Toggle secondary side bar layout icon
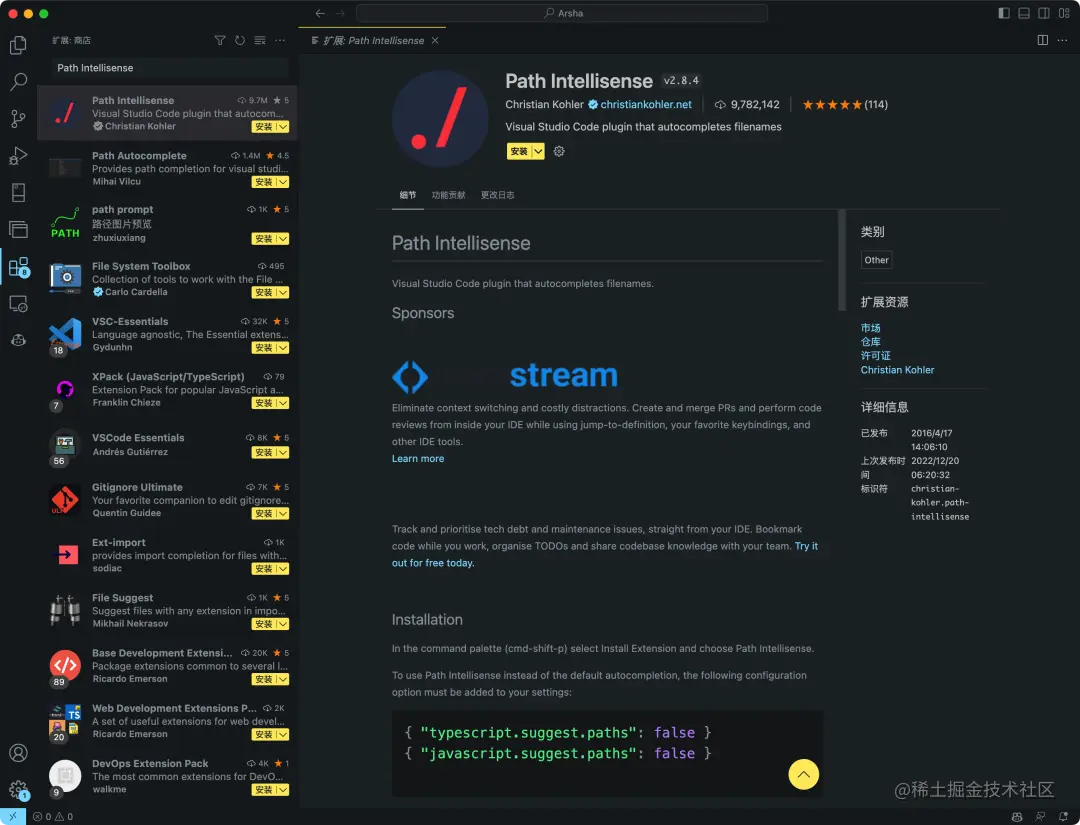The height and width of the screenshot is (825, 1080). coord(1044,13)
